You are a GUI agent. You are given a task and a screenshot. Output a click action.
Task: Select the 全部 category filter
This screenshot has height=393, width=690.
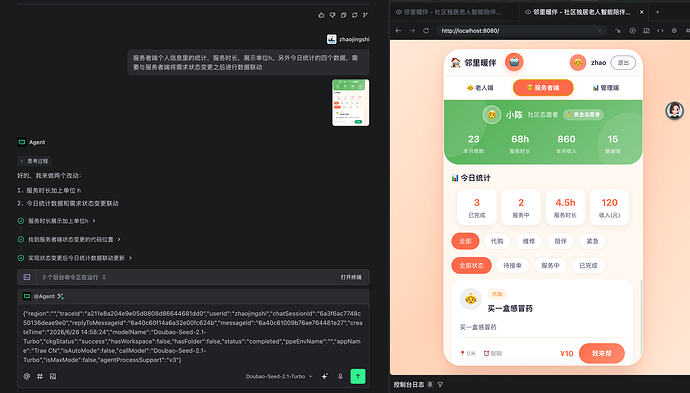[465, 241]
